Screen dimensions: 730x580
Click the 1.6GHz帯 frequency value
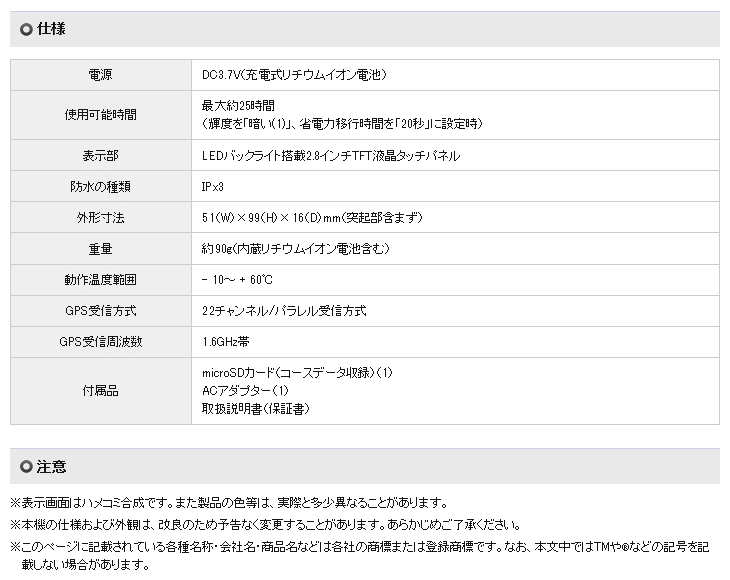coord(228,342)
